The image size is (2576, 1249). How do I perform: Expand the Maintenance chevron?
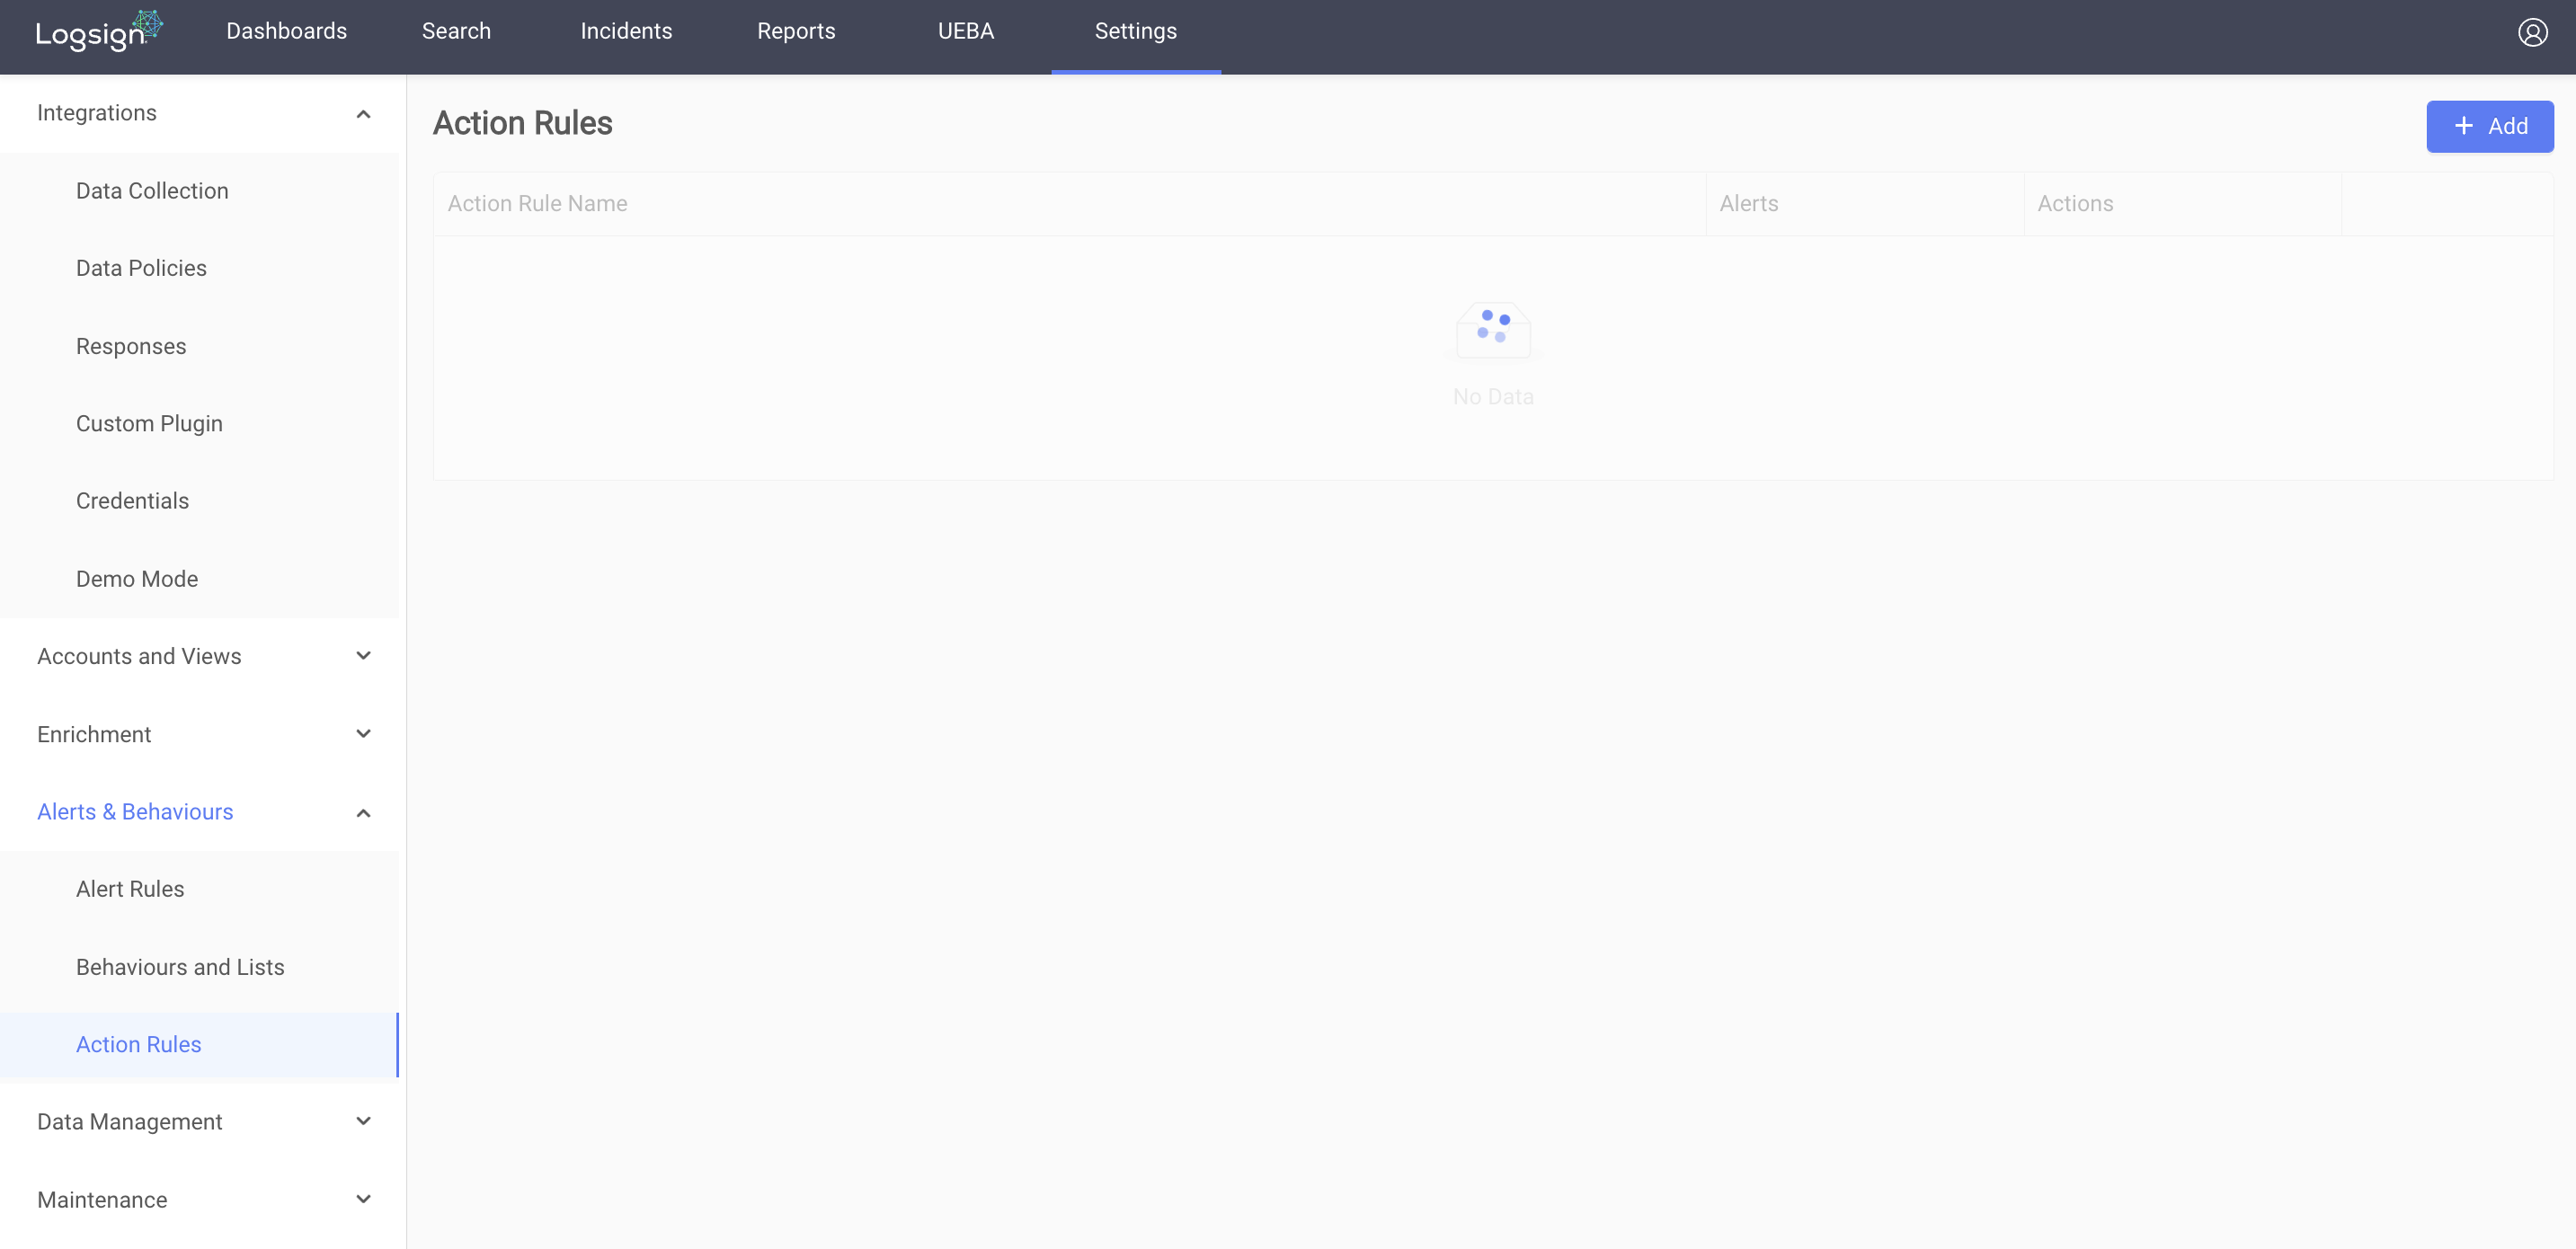tap(364, 1199)
